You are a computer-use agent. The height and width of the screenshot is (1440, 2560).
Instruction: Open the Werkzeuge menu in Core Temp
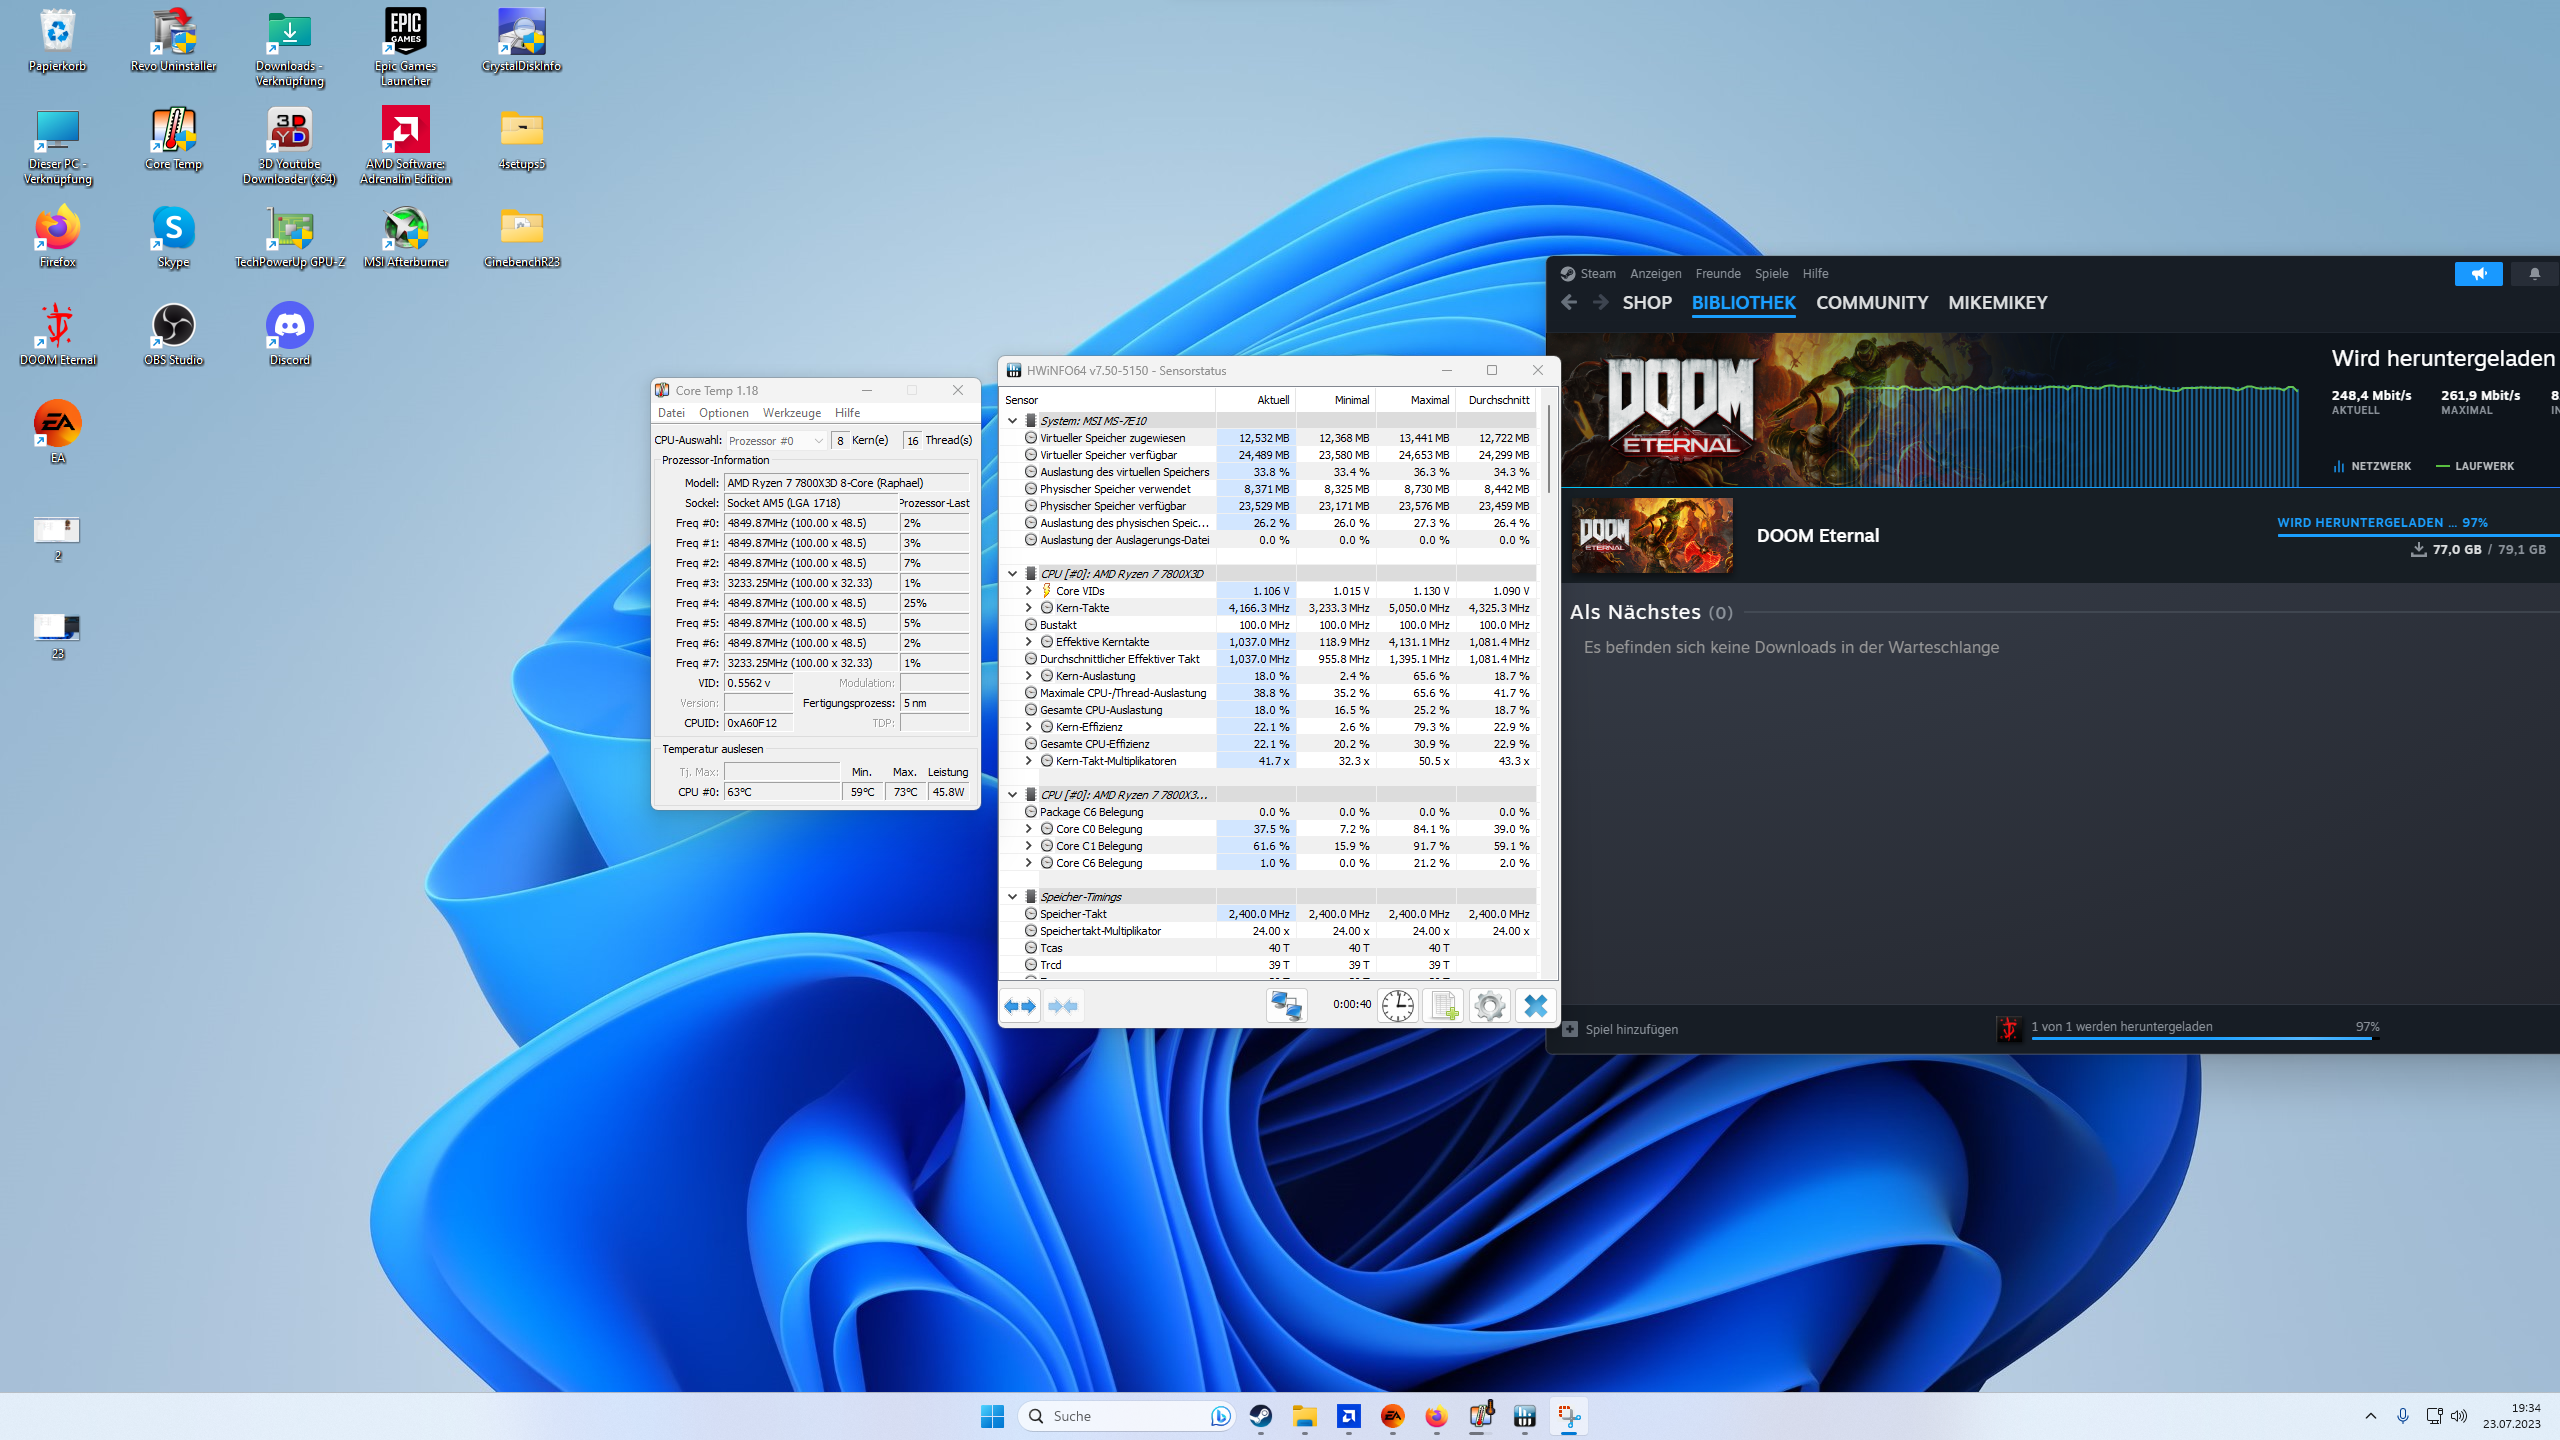(792, 413)
